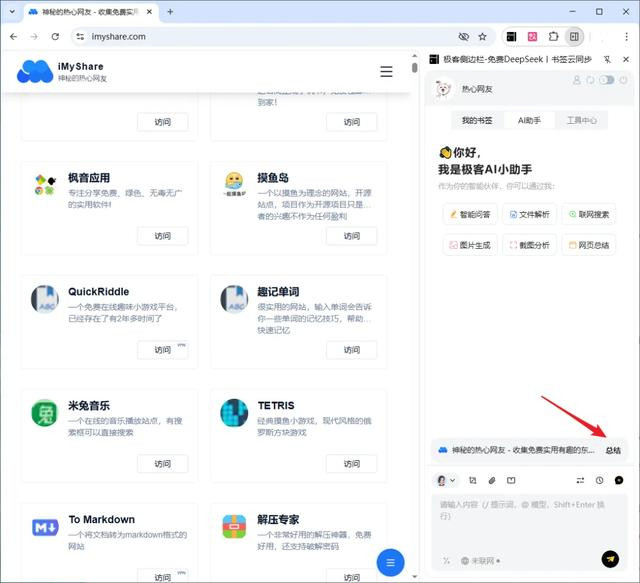Open the Chrome three-dot menu
640x583 pixels.
coord(627,37)
